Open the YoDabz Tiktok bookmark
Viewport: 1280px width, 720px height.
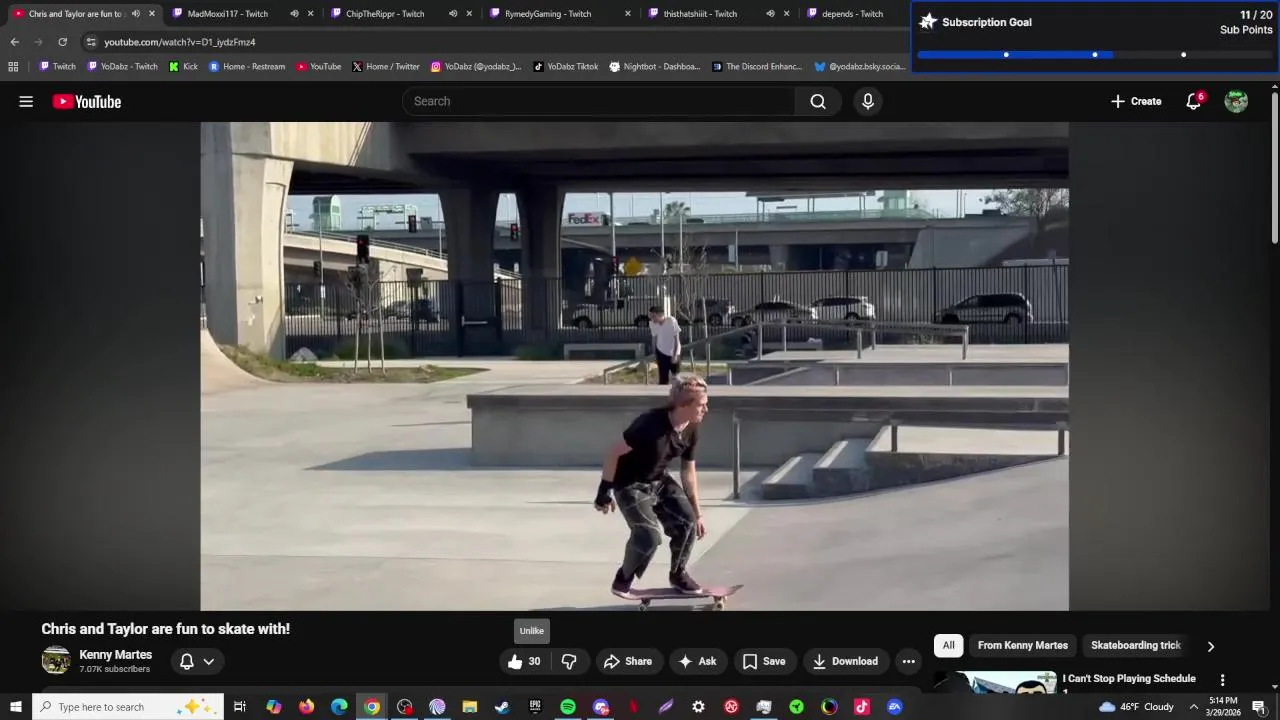pos(566,67)
